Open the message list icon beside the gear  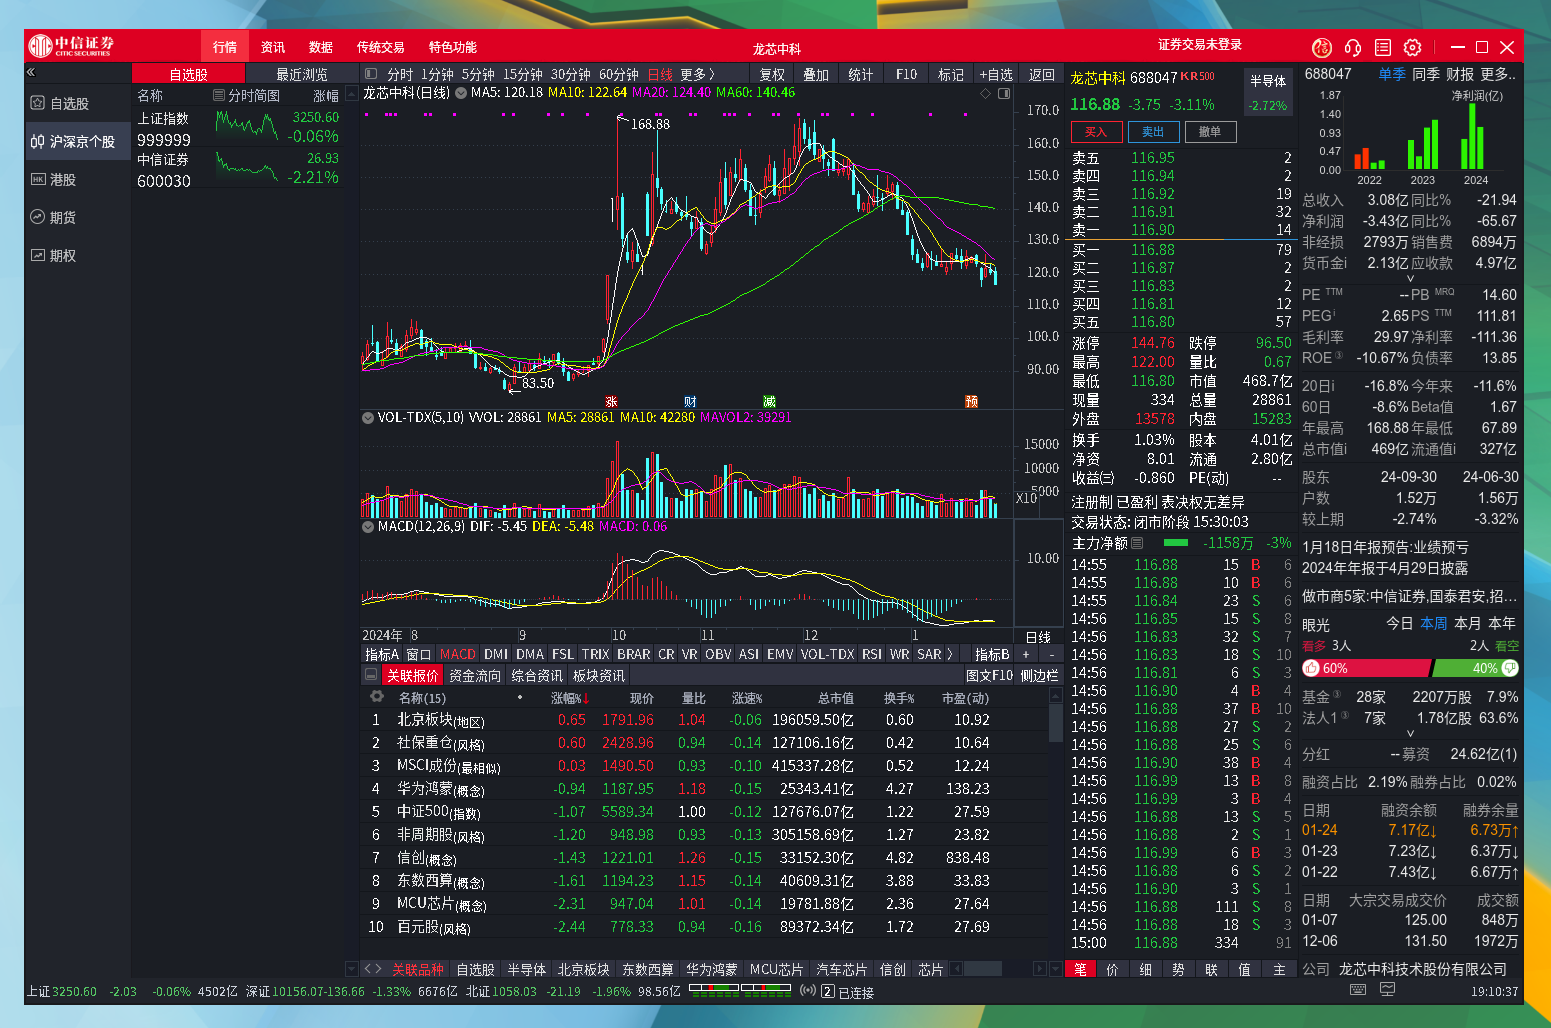tap(1382, 46)
